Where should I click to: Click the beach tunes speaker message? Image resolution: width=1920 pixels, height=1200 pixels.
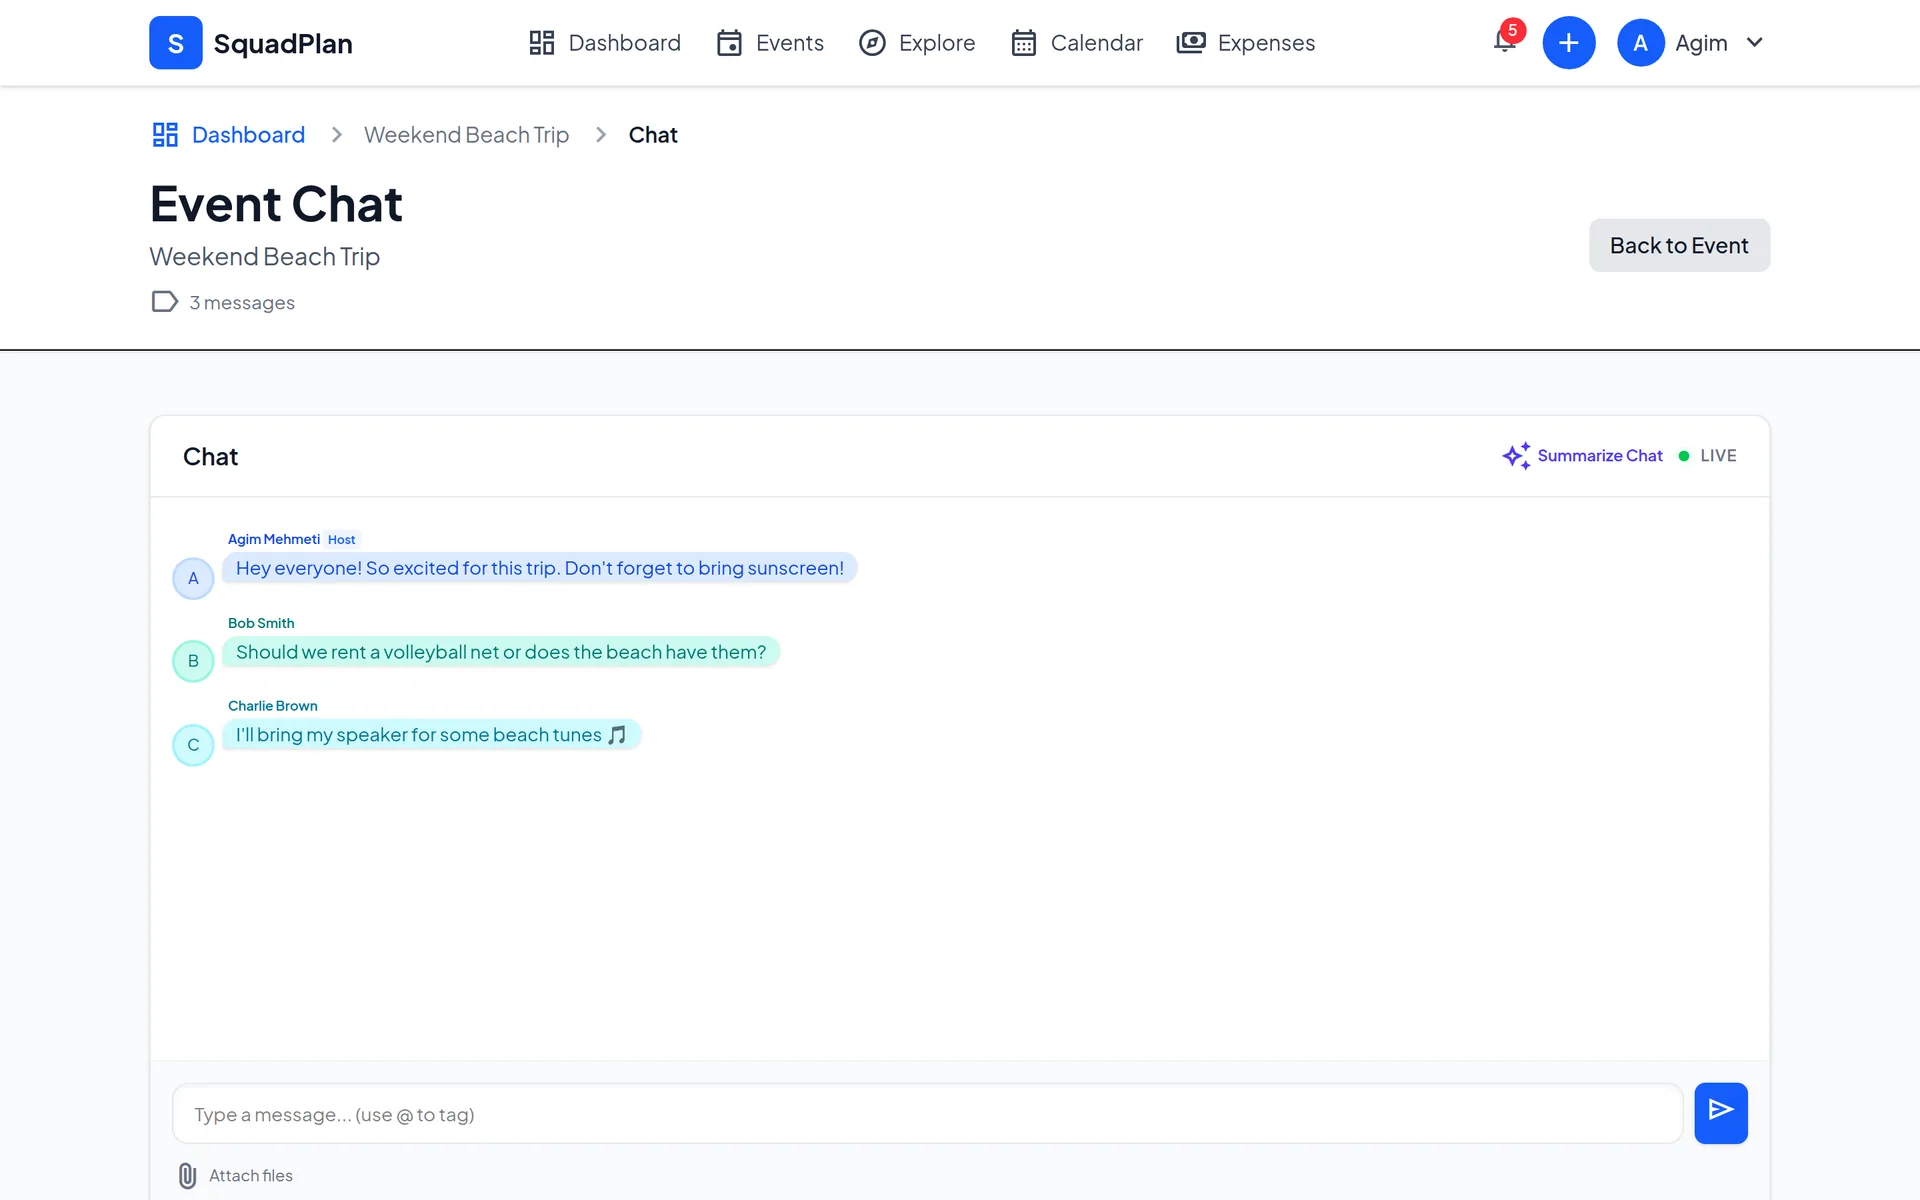(431, 735)
